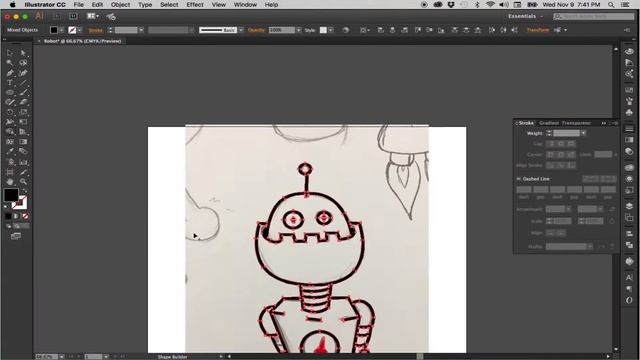Toggle the Dashed Line checkbox
The width and height of the screenshot is (640, 360).
pyautogui.click(x=518, y=179)
